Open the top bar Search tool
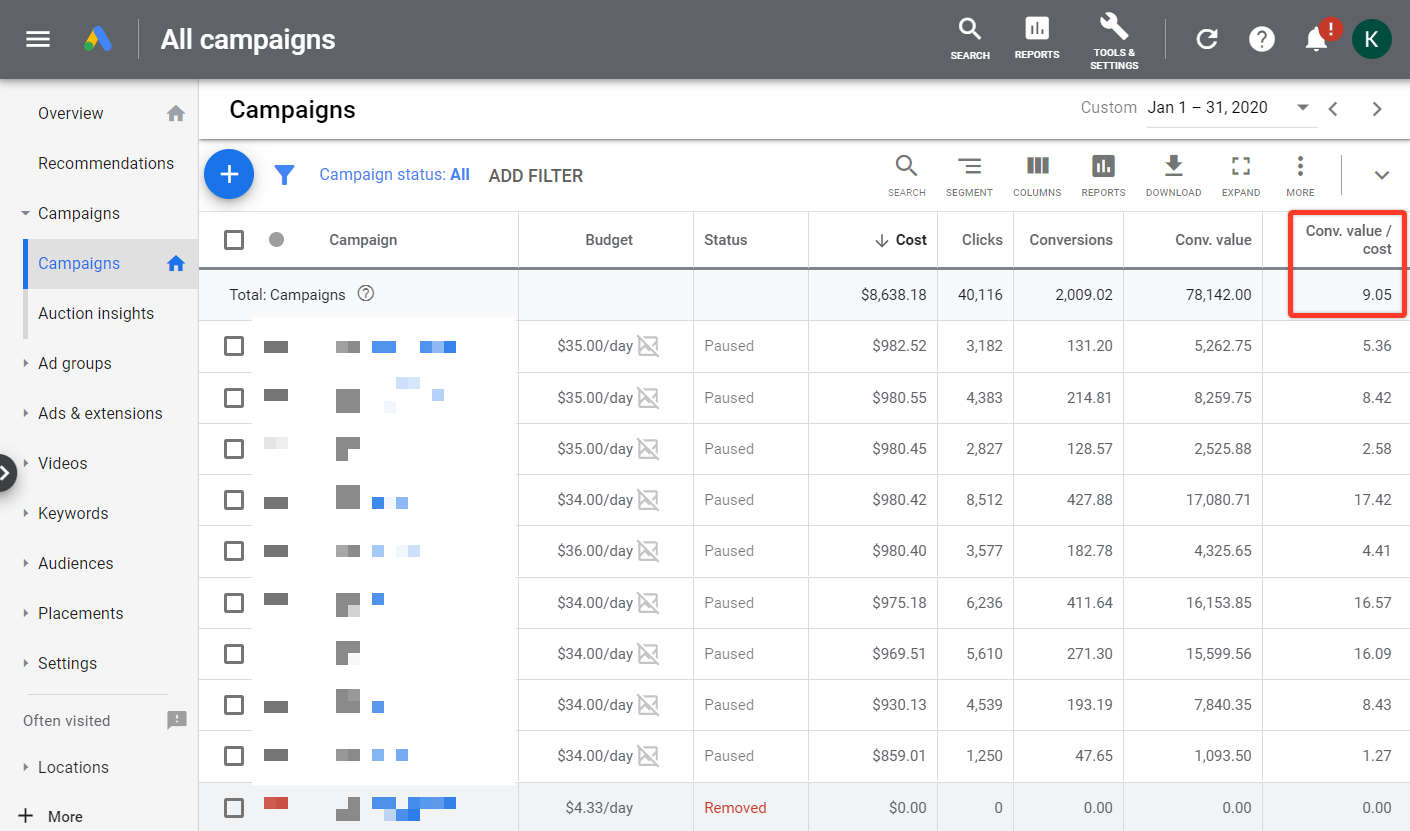The height and width of the screenshot is (831, 1410). pyautogui.click(x=970, y=38)
